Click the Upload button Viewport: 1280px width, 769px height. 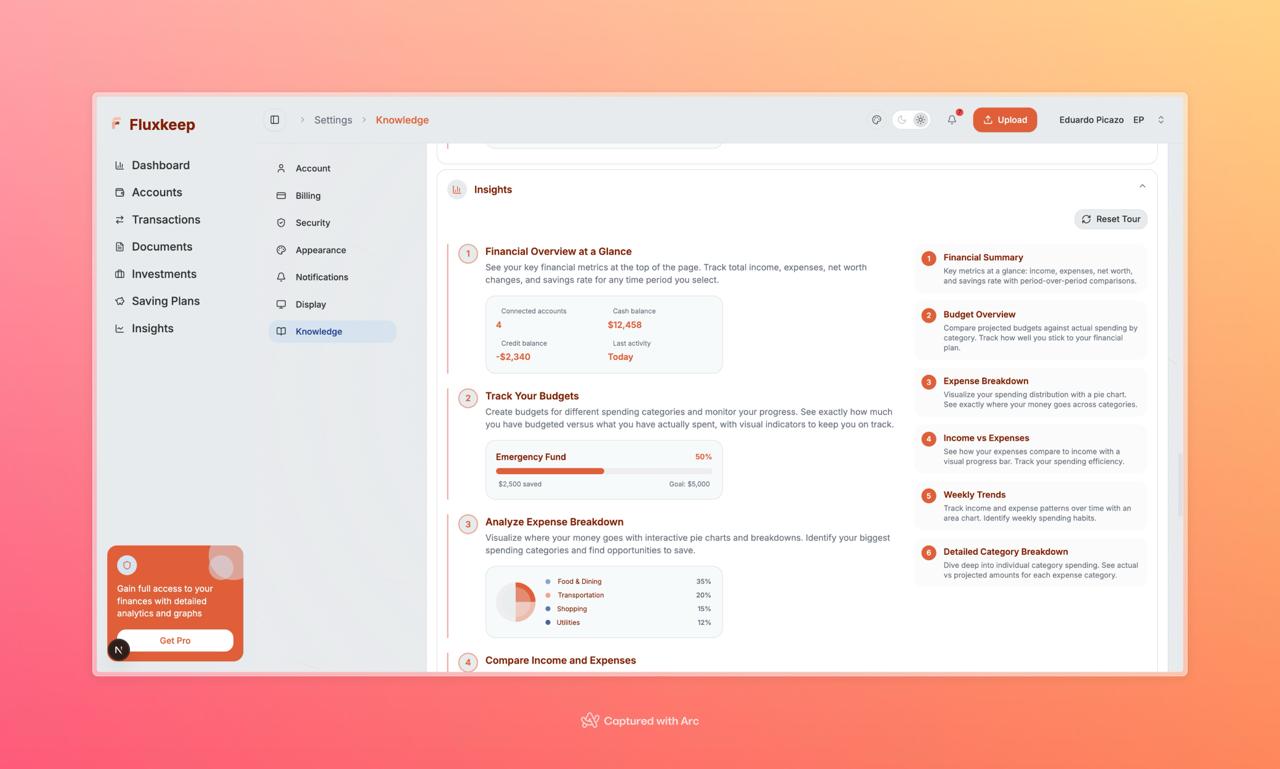[1005, 120]
